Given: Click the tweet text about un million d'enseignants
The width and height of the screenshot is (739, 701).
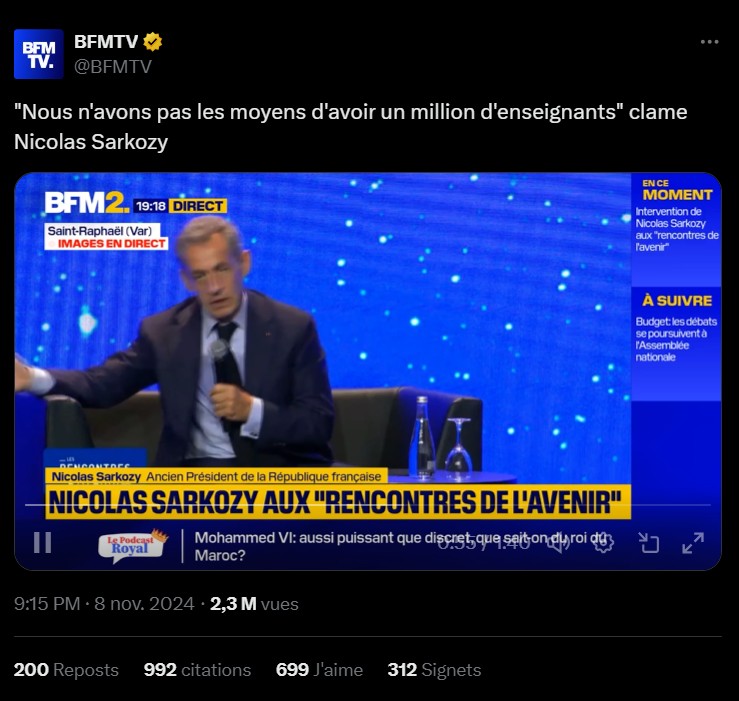Looking at the screenshot, I should [351, 126].
